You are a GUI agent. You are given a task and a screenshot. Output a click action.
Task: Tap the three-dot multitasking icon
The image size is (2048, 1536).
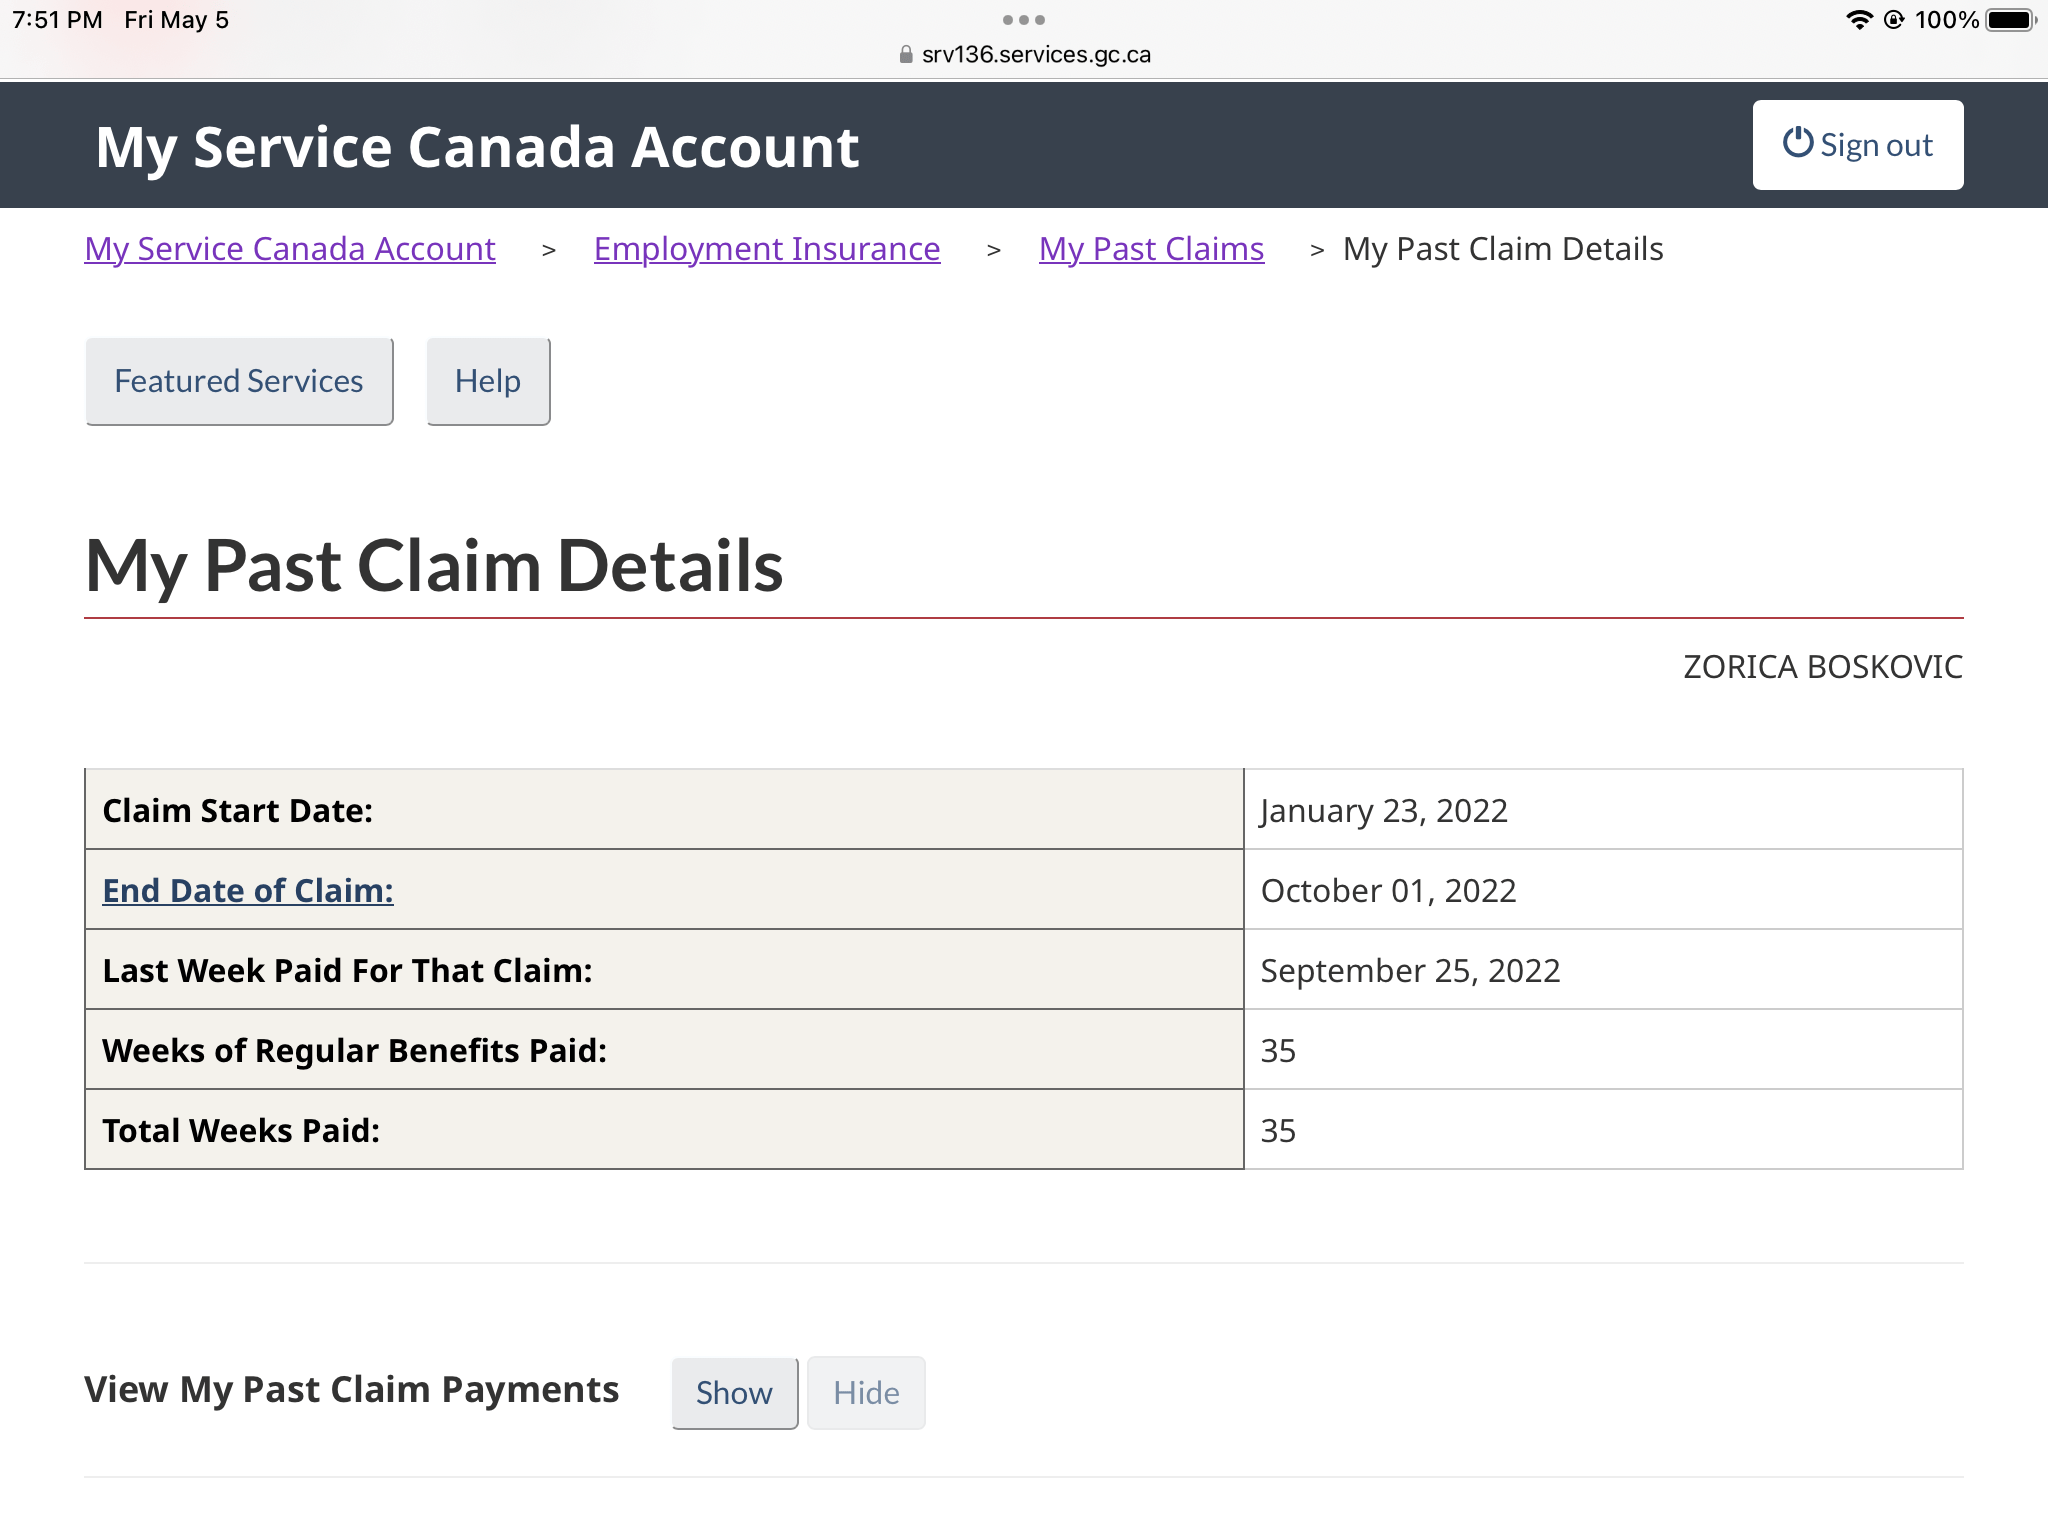1024,20
